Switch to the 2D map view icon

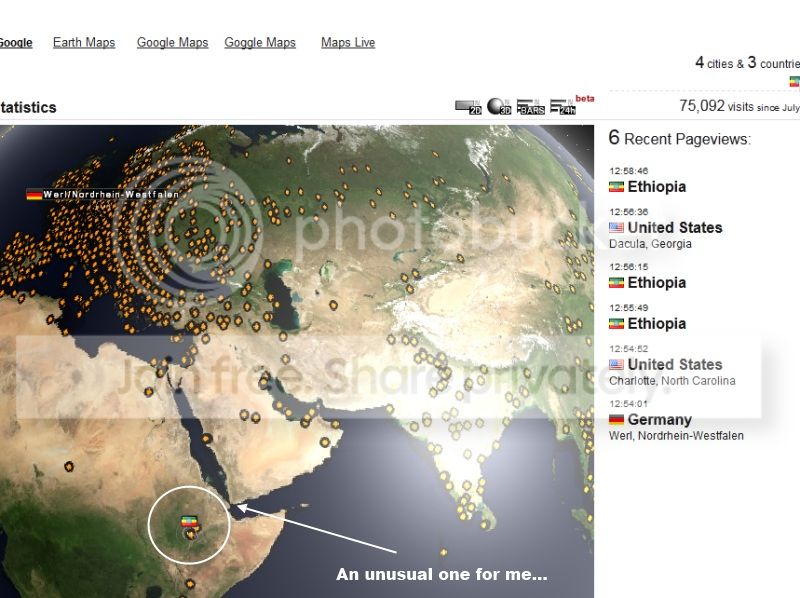(468, 107)
